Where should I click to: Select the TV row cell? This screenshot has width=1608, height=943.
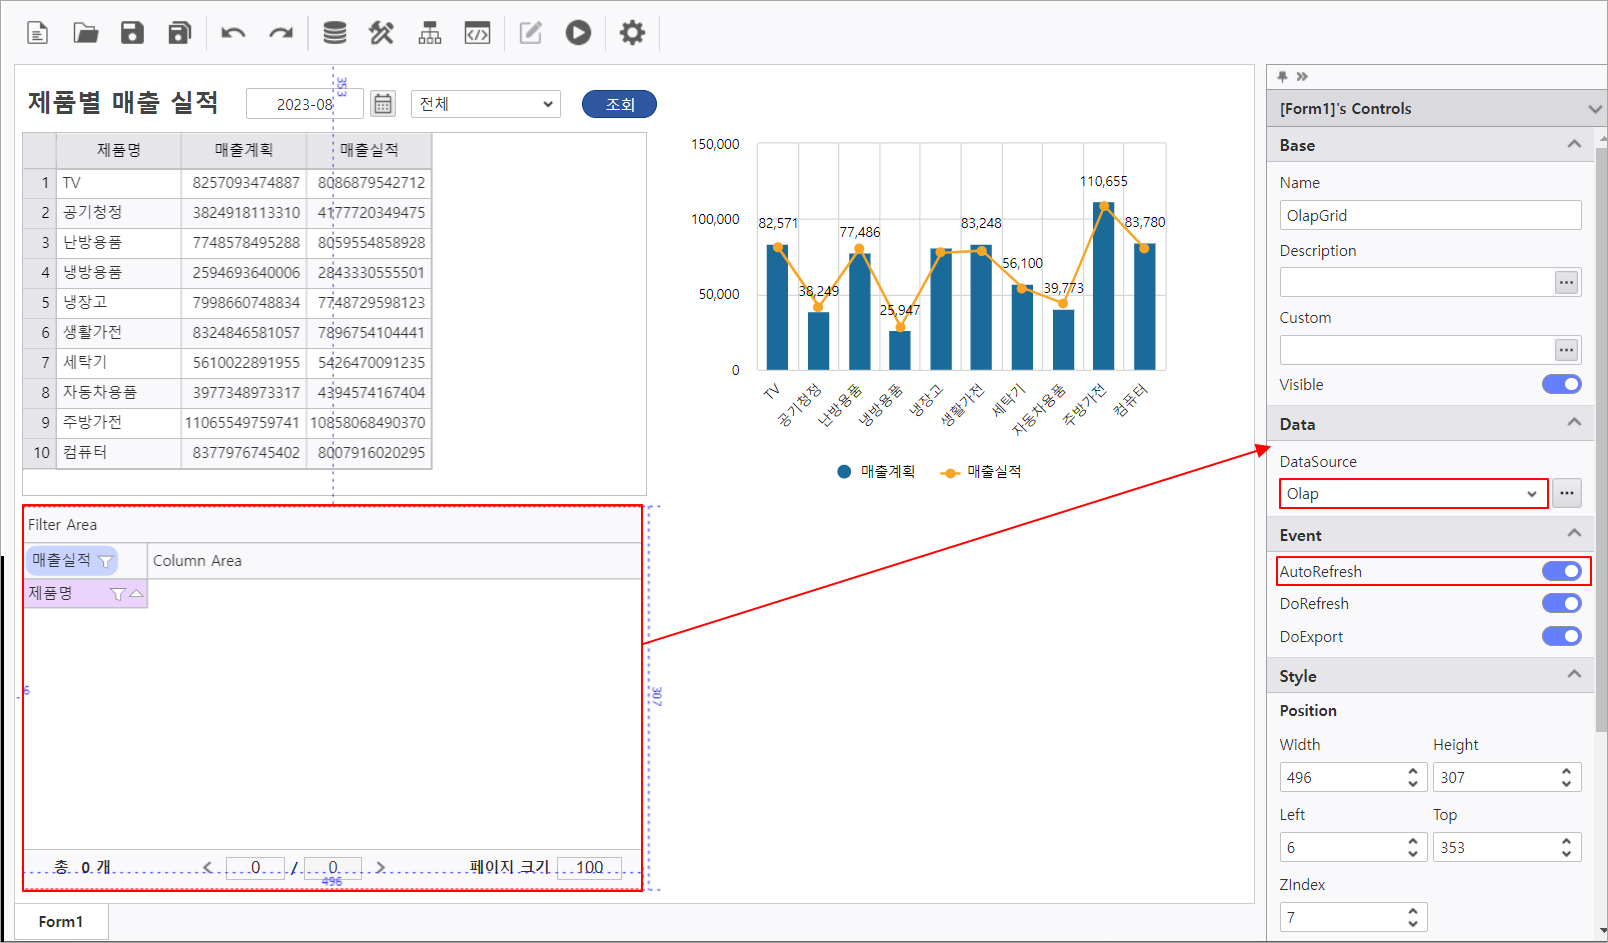click(118, 183)
